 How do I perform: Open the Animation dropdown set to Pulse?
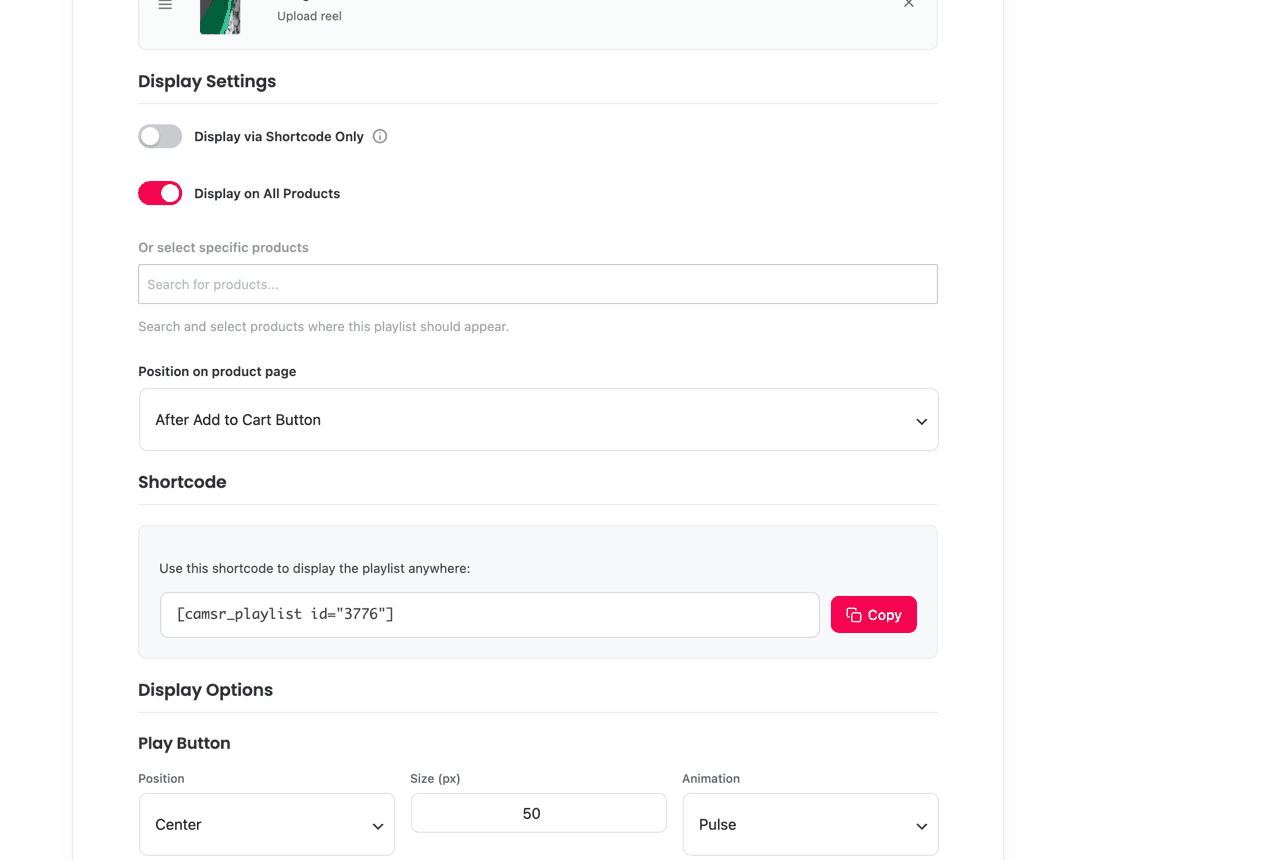(811, 825)
